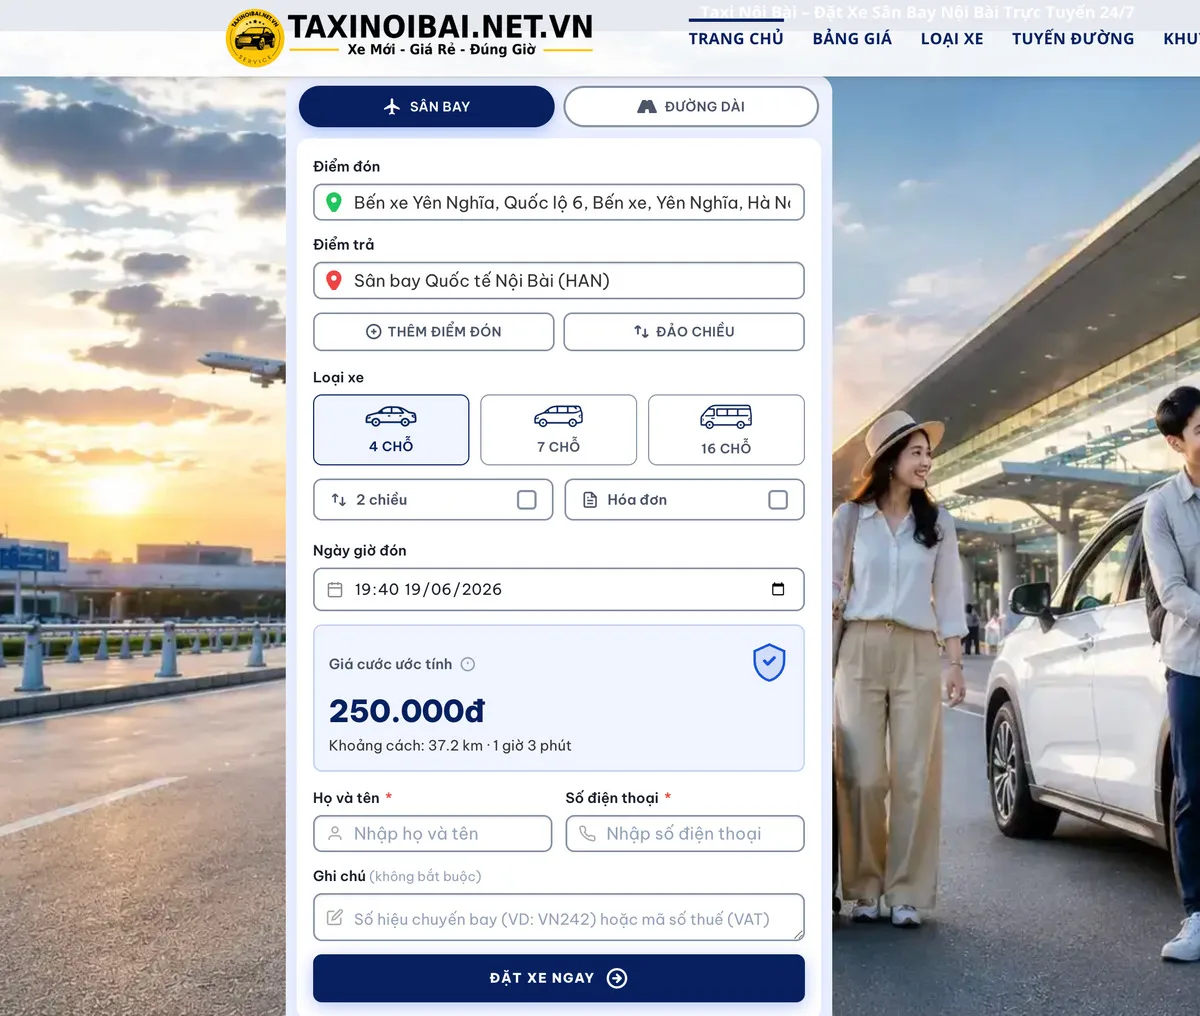
Task: Click the blue shield checkmark icon
Action: pyautogui.click(x=769, y=662)
